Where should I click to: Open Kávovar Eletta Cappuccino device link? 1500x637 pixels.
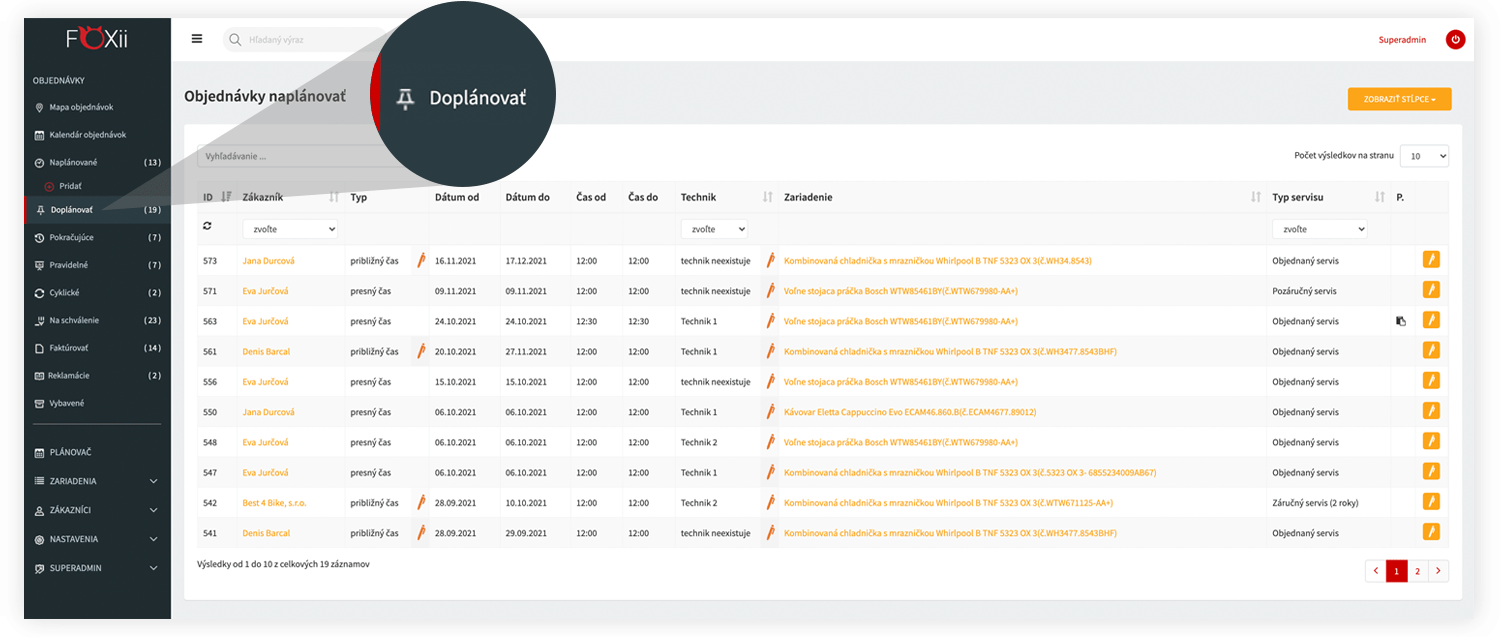tap(910, 412)
